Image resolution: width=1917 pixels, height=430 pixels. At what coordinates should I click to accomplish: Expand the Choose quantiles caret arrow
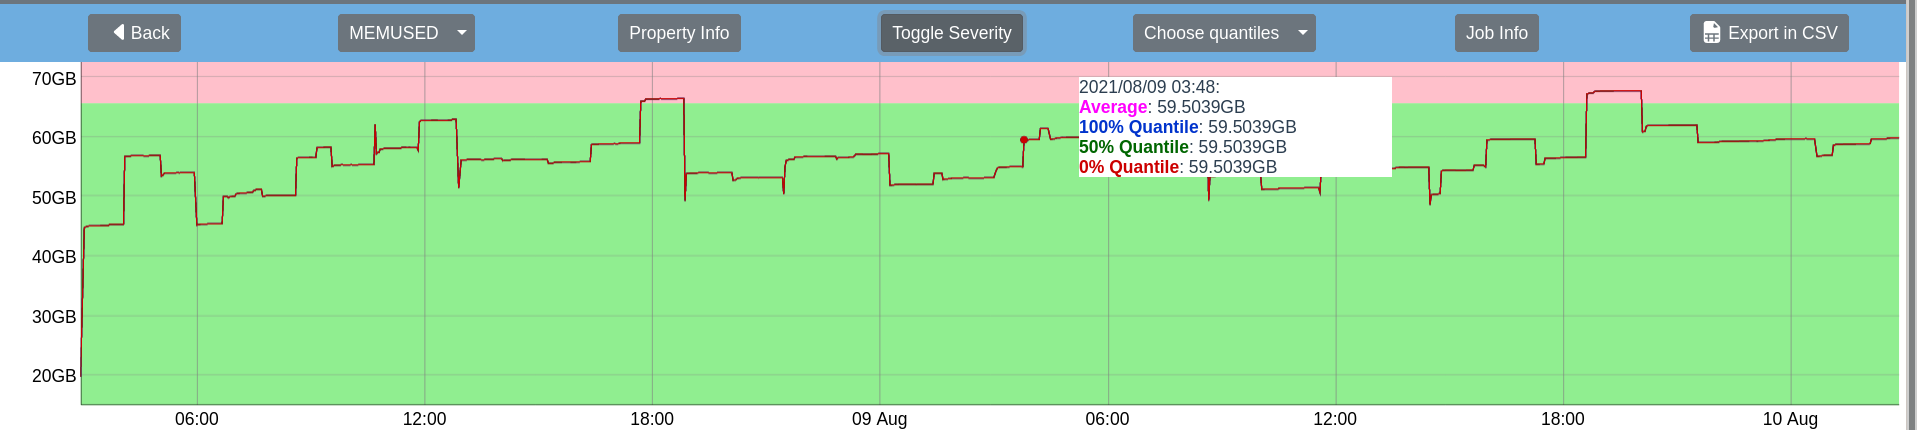point(1302,33)
